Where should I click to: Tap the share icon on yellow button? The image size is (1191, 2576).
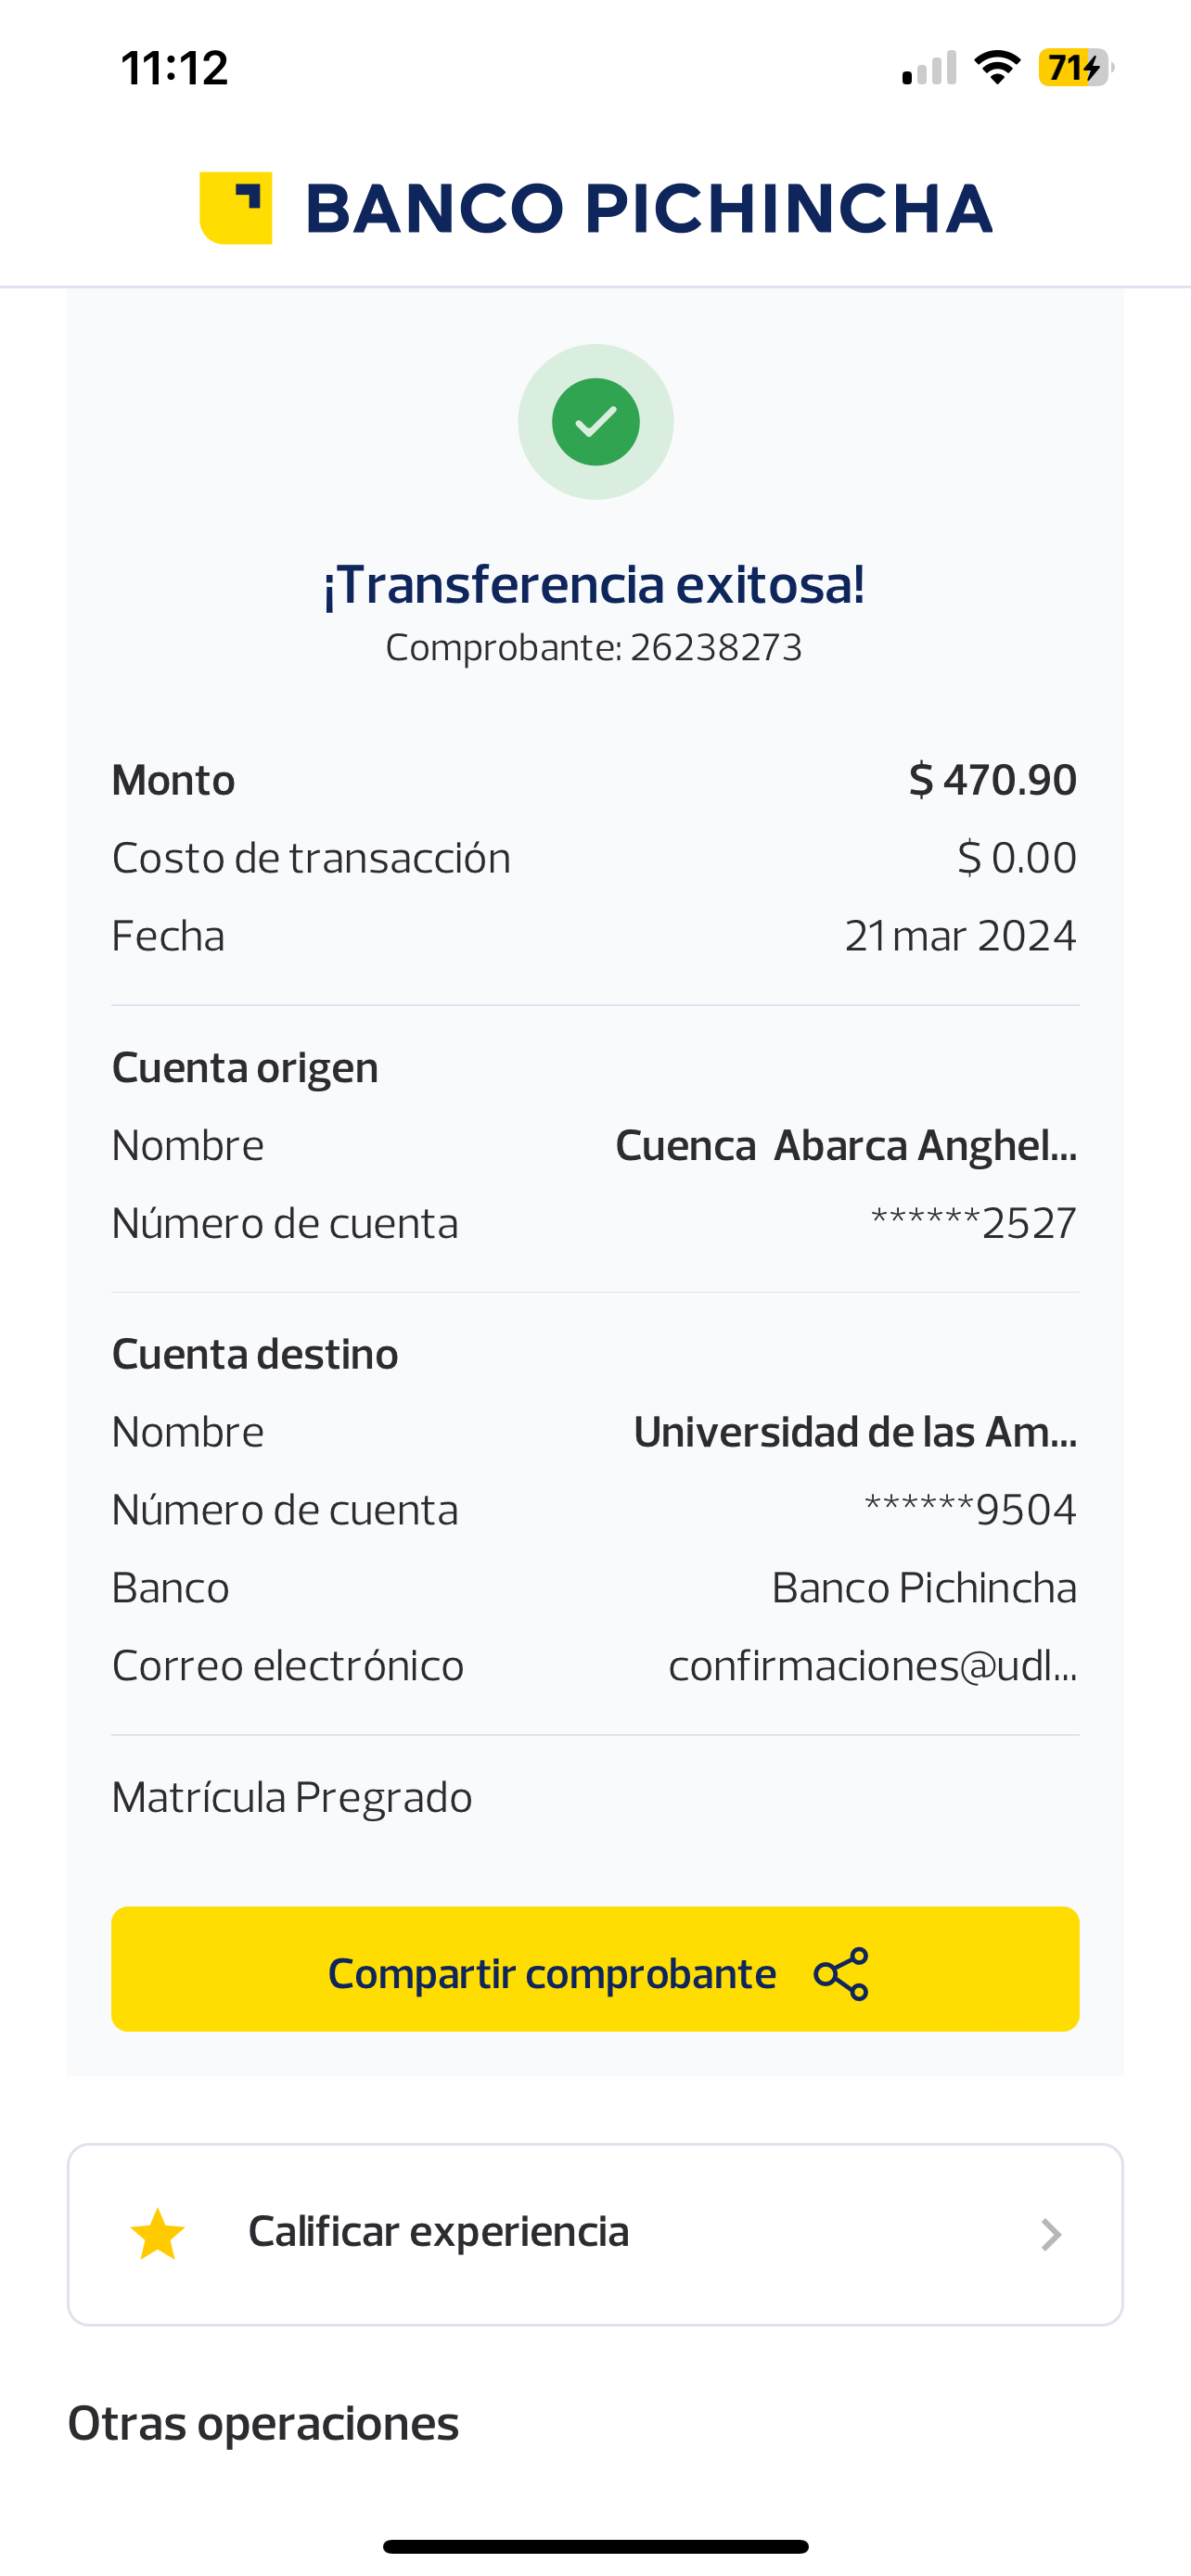[841, 1974]
